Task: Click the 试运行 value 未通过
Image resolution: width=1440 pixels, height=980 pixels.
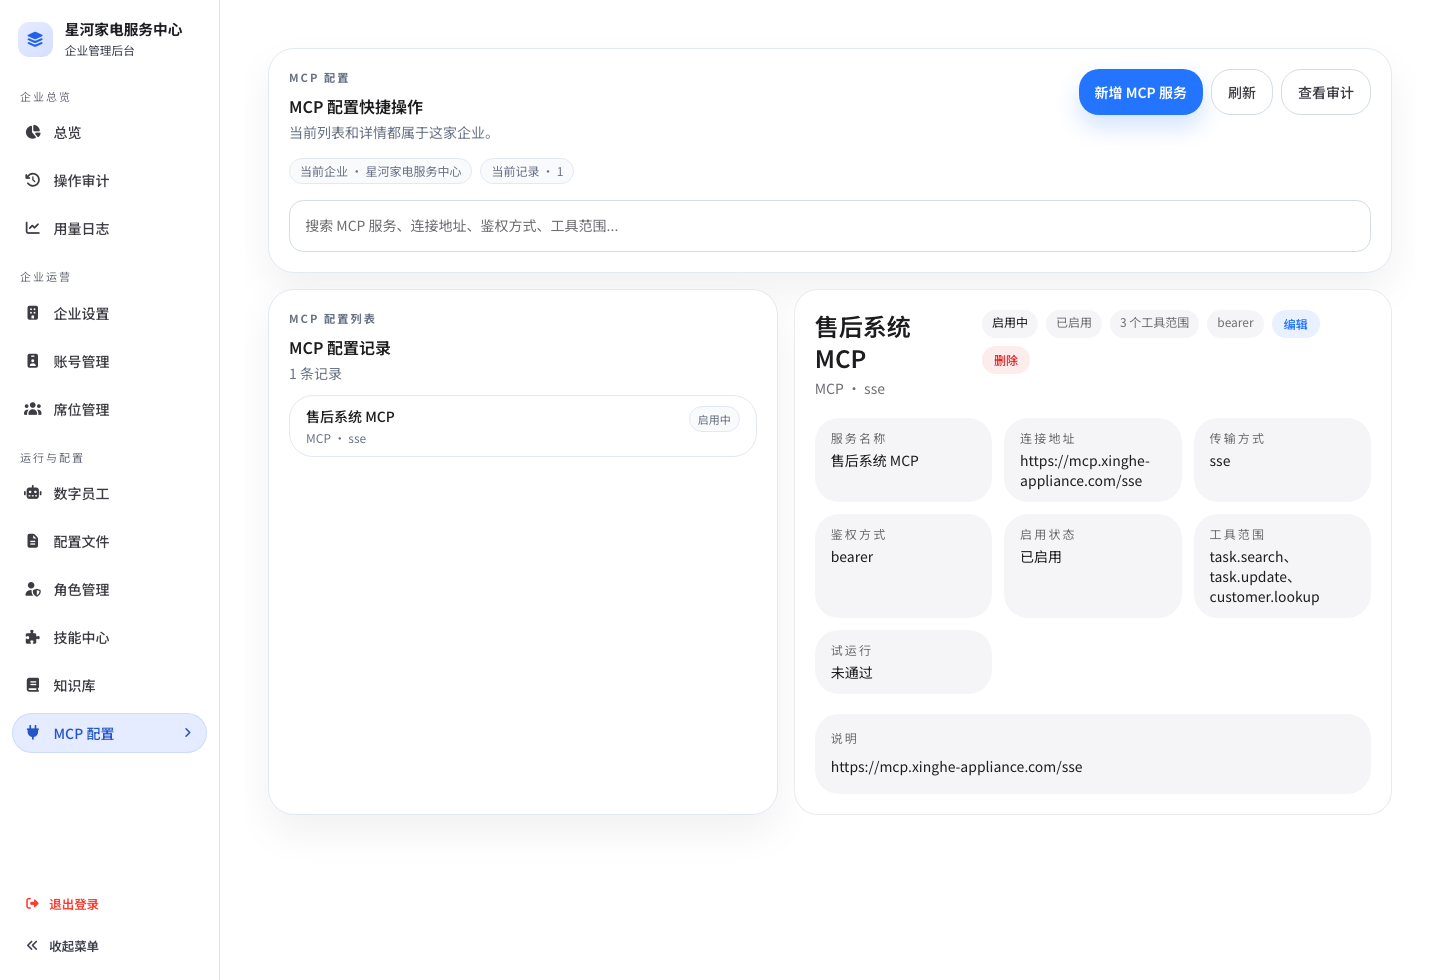Action: click(852, 673)
